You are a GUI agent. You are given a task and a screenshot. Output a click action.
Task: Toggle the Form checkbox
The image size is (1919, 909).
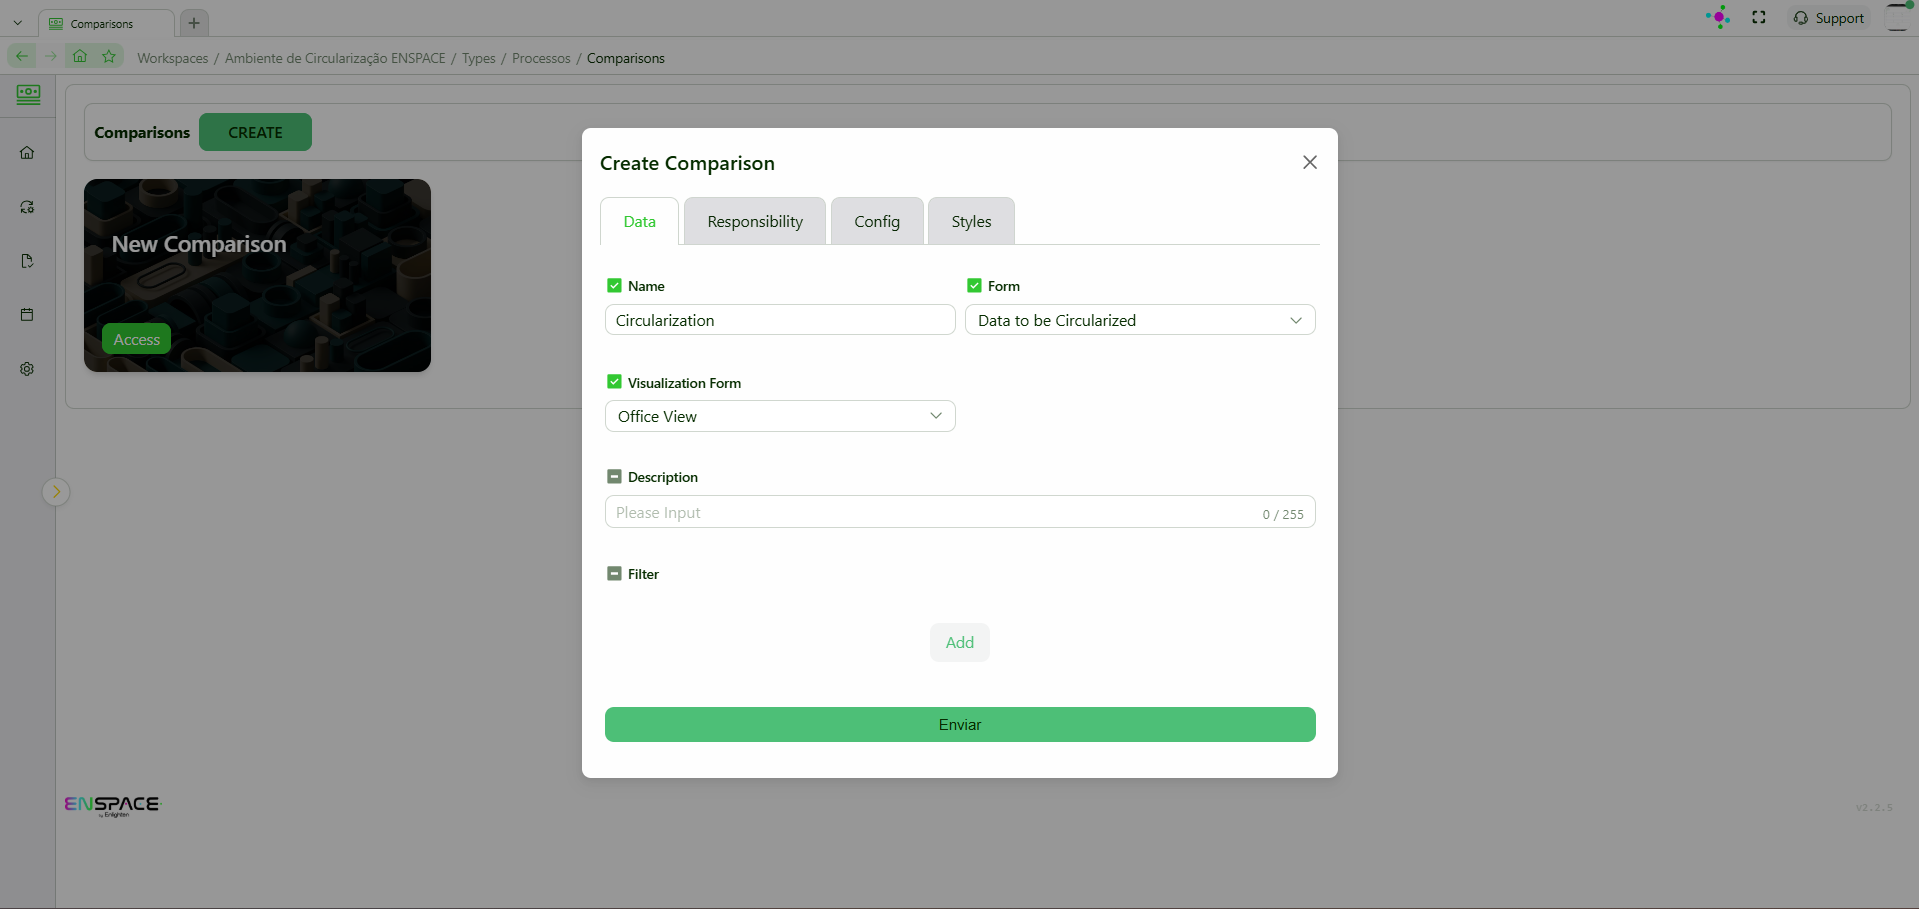click(974, 285)
